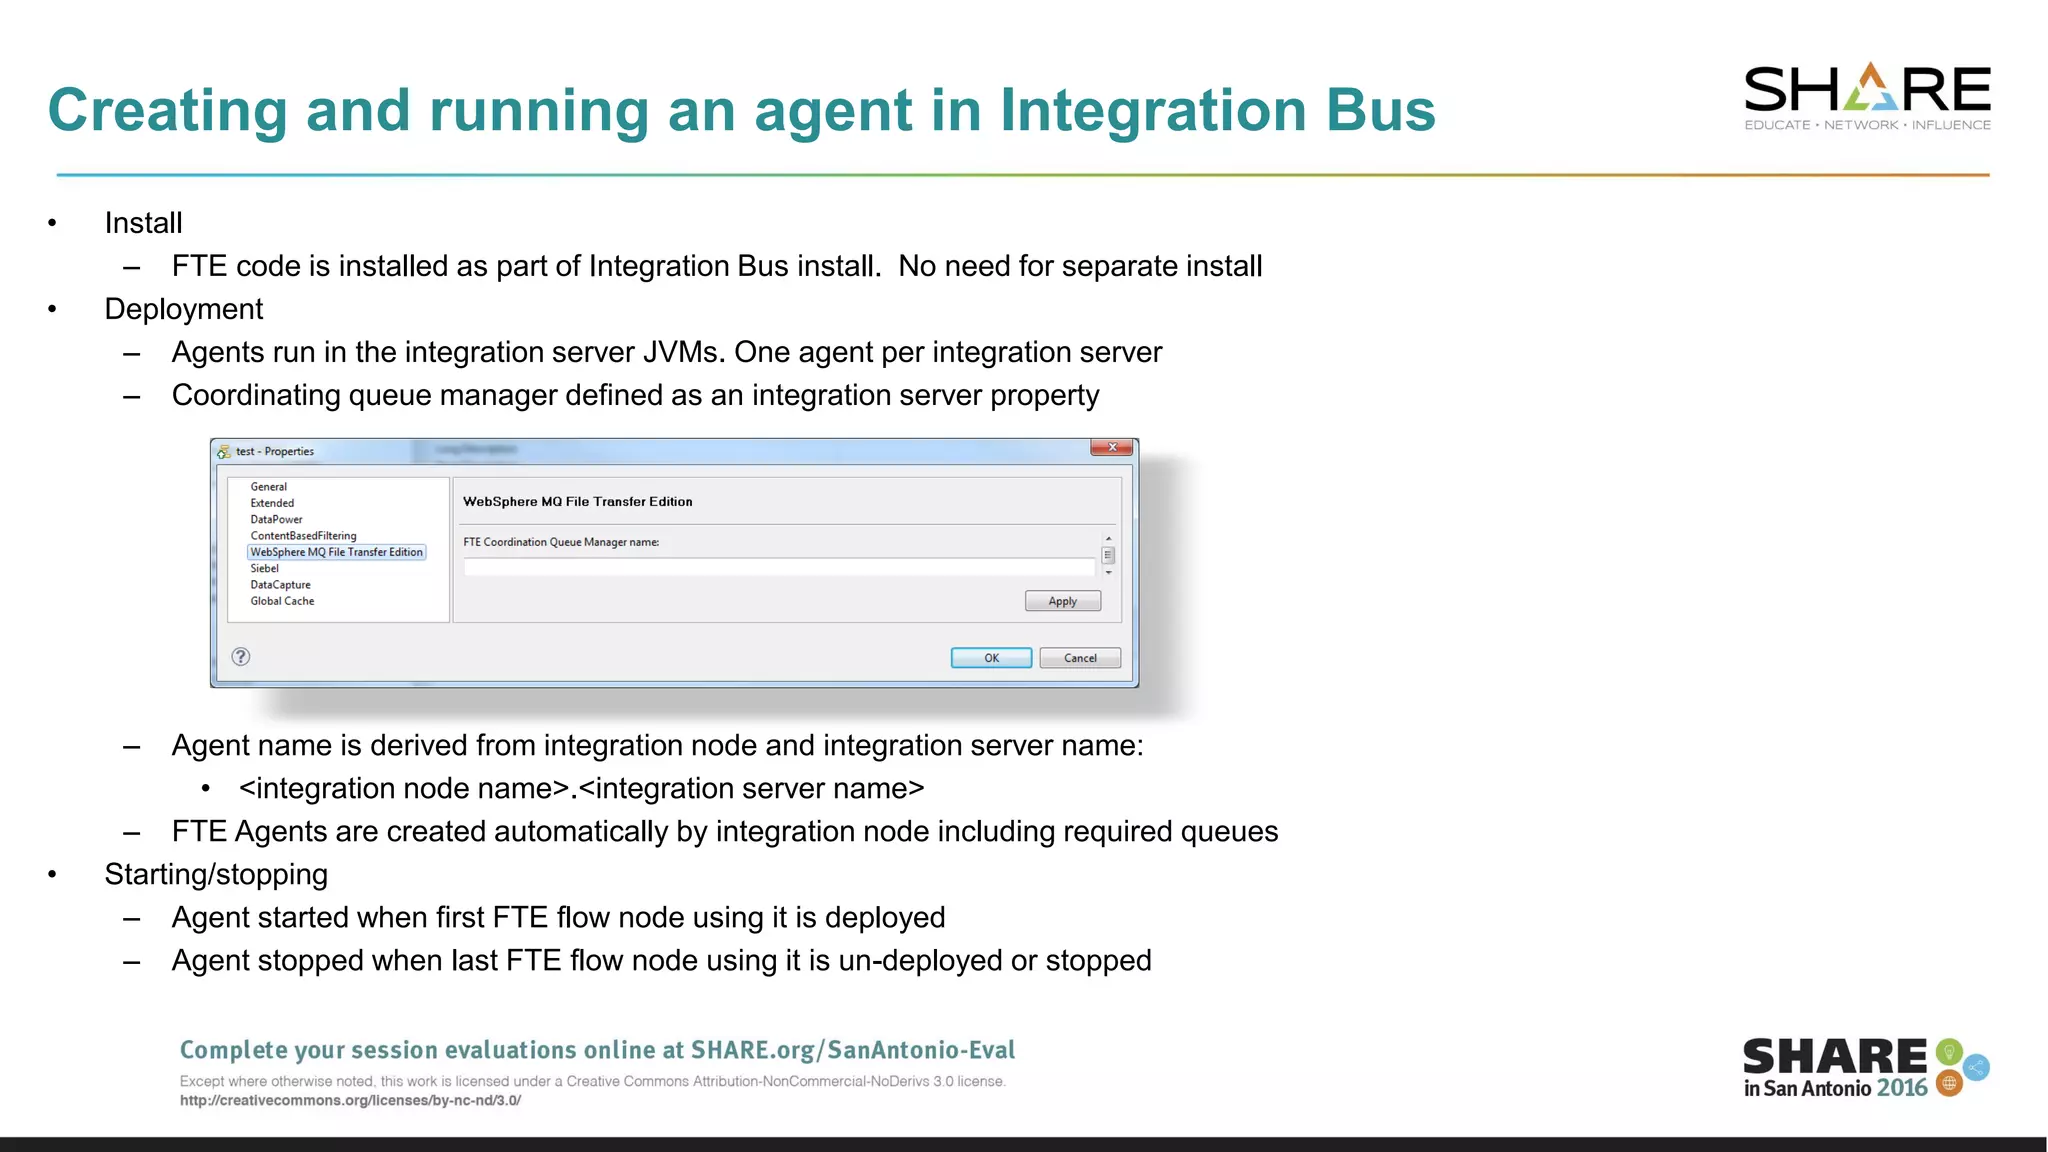Viewport: 2048px width, 1152px height.
Task: Click the SHARE logo at top right
Action: (1867, 96)
